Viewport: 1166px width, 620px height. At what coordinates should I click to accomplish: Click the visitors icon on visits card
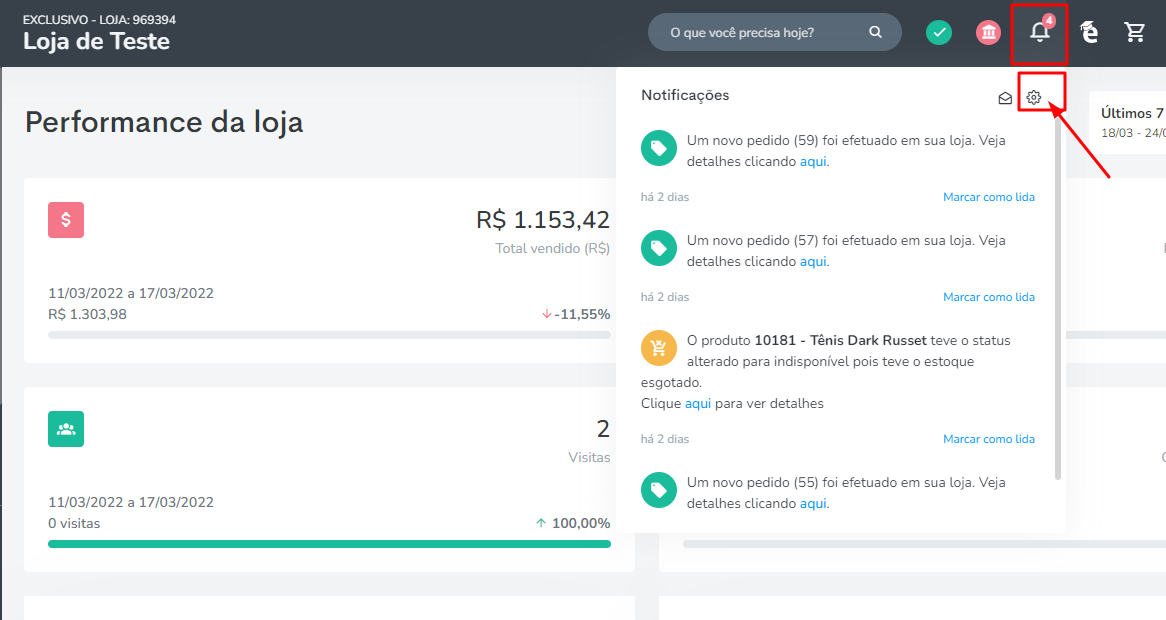pos(65,428)
